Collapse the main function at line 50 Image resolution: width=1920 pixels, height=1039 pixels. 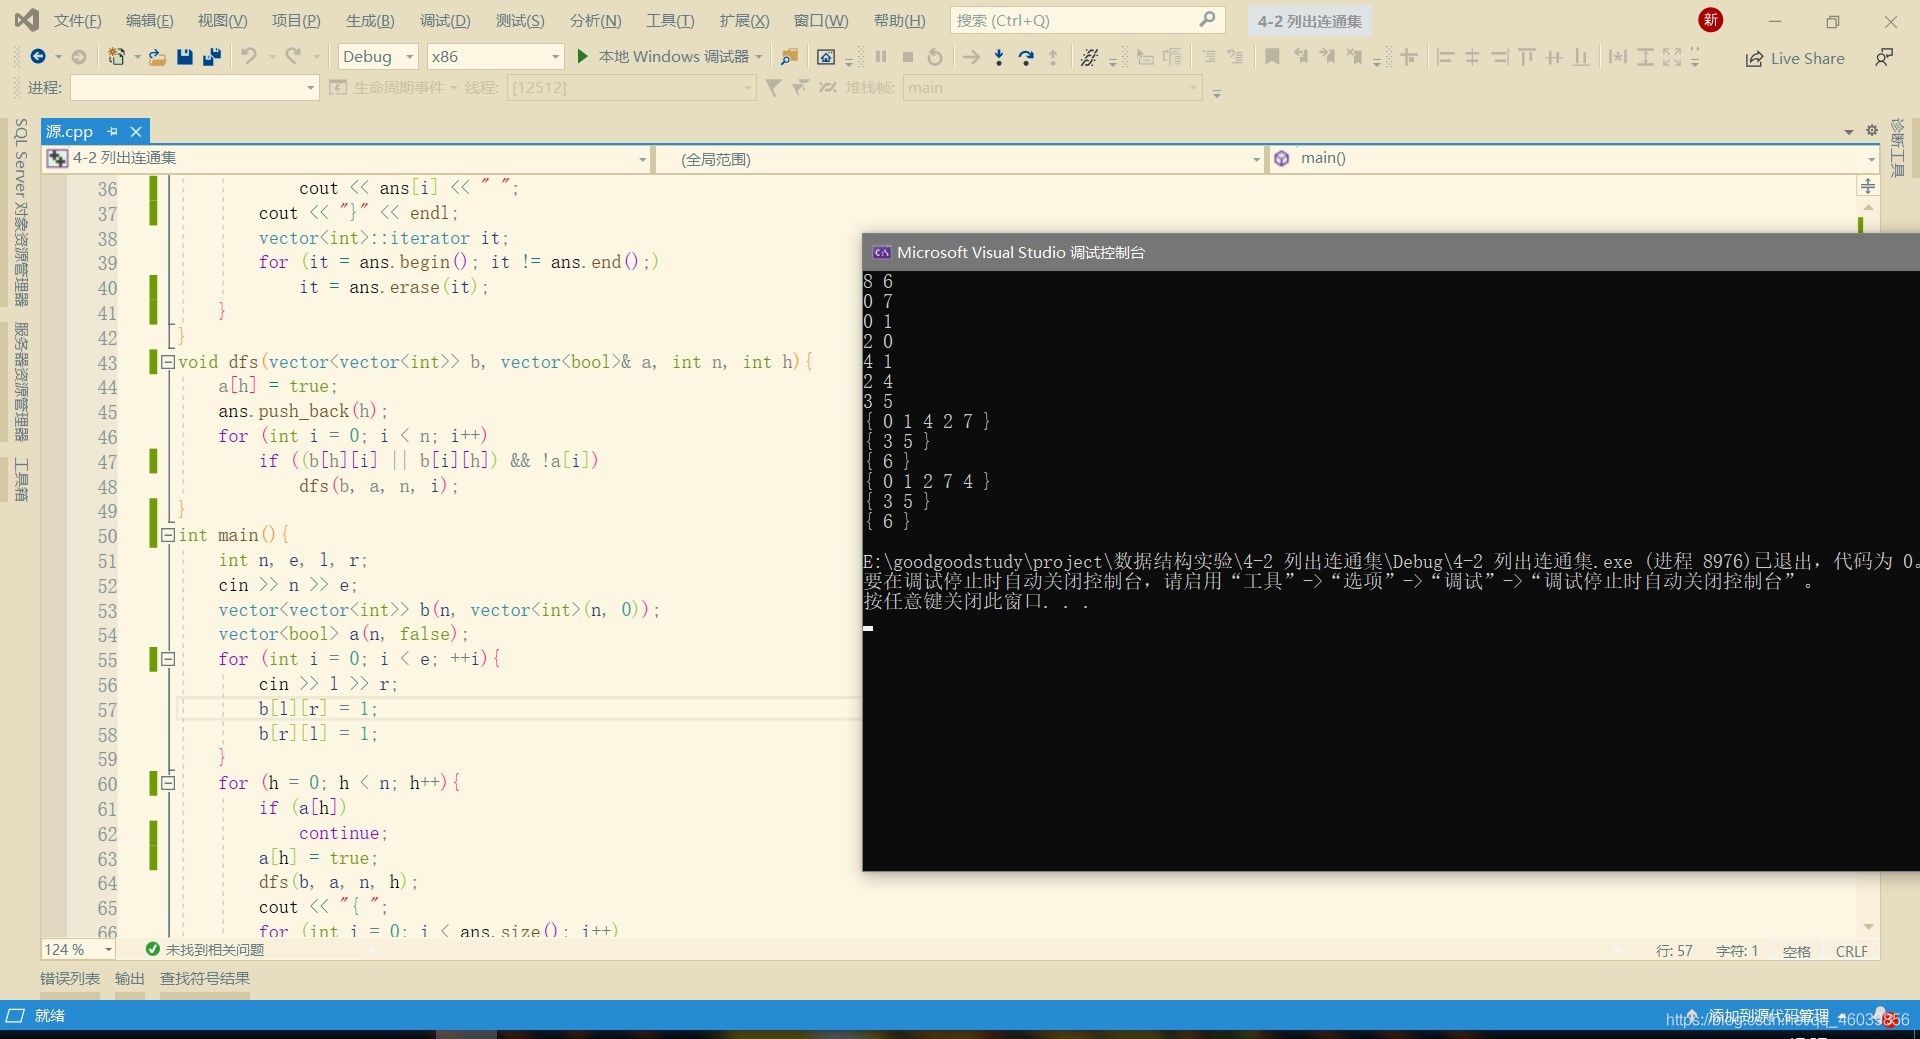[168, 535]
